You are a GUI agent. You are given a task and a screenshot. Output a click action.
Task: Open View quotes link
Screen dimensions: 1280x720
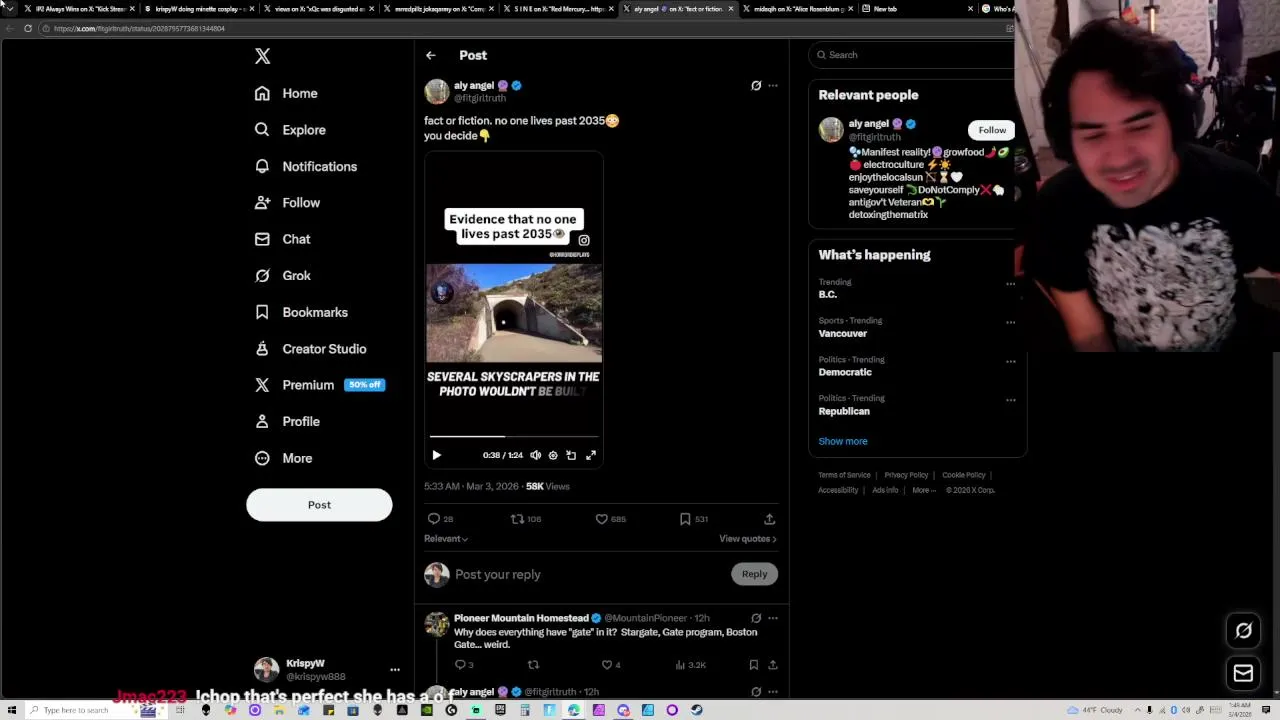click(748, 539)
